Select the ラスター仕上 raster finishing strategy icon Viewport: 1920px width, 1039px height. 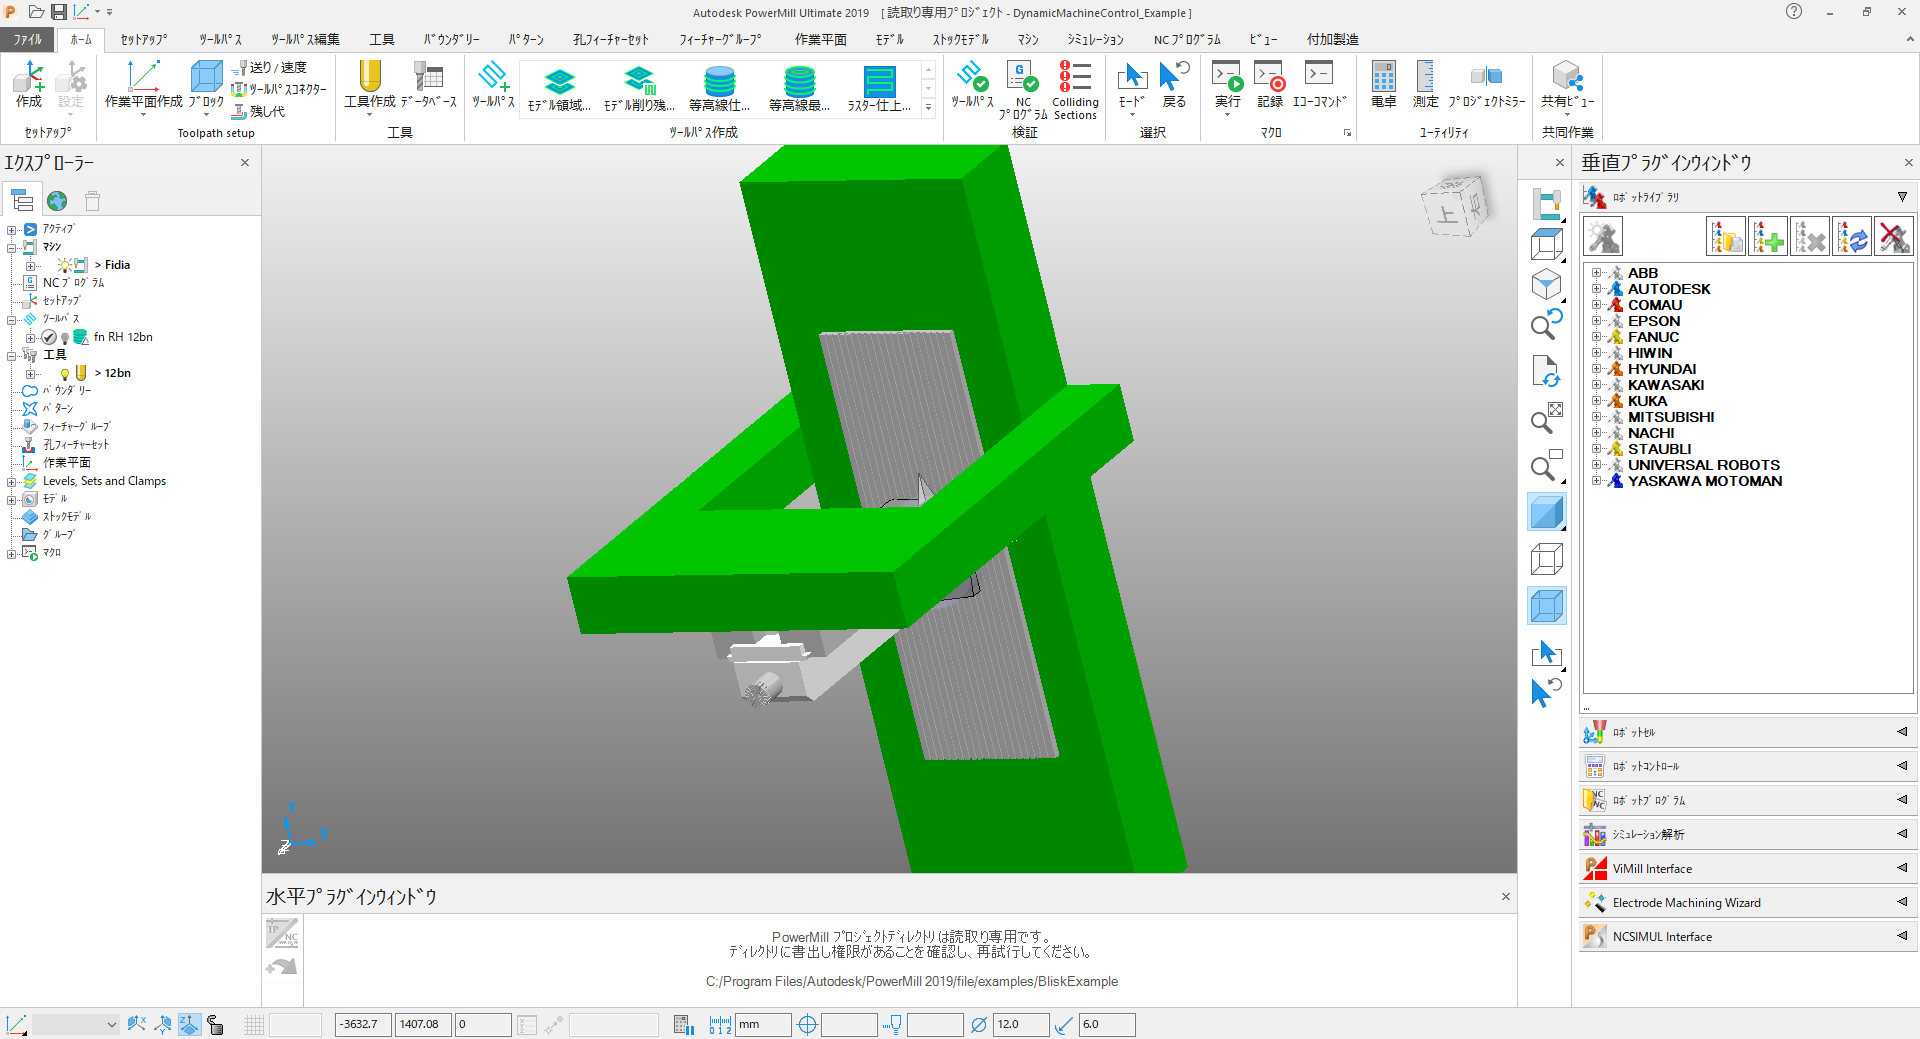coord(879,89)
